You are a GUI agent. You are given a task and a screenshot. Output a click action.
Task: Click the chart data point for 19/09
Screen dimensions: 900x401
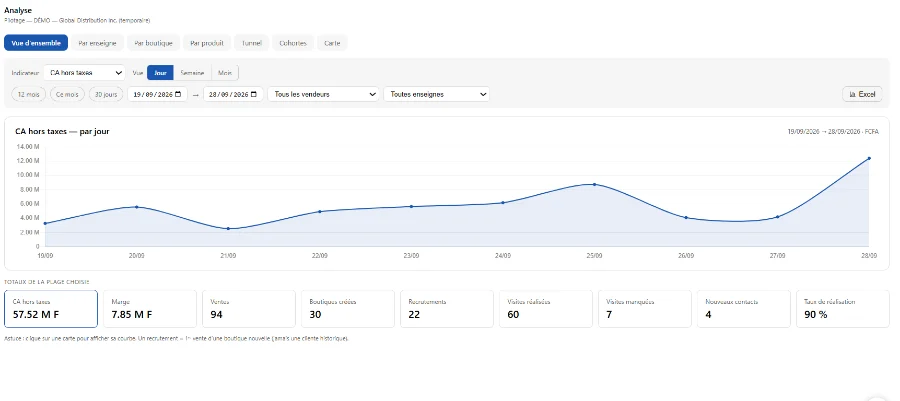tap(45, 223)
